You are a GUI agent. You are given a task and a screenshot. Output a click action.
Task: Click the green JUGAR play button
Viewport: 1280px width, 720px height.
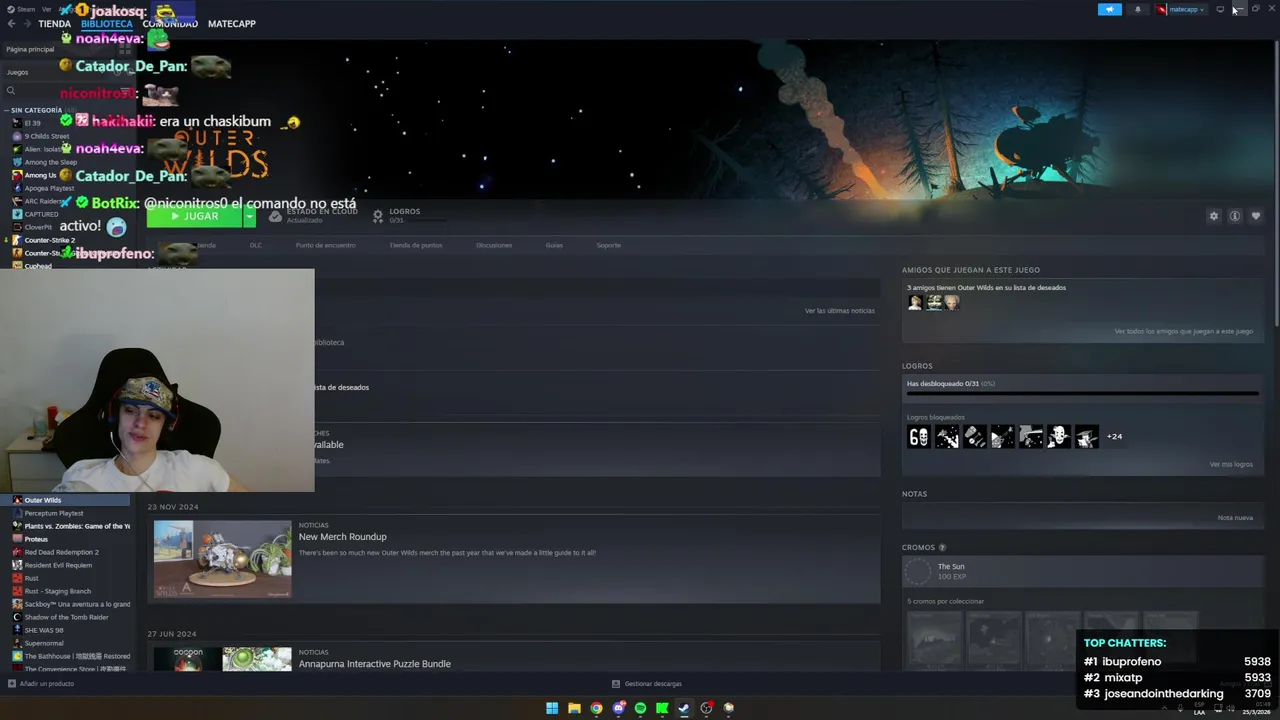coord(195,216)
